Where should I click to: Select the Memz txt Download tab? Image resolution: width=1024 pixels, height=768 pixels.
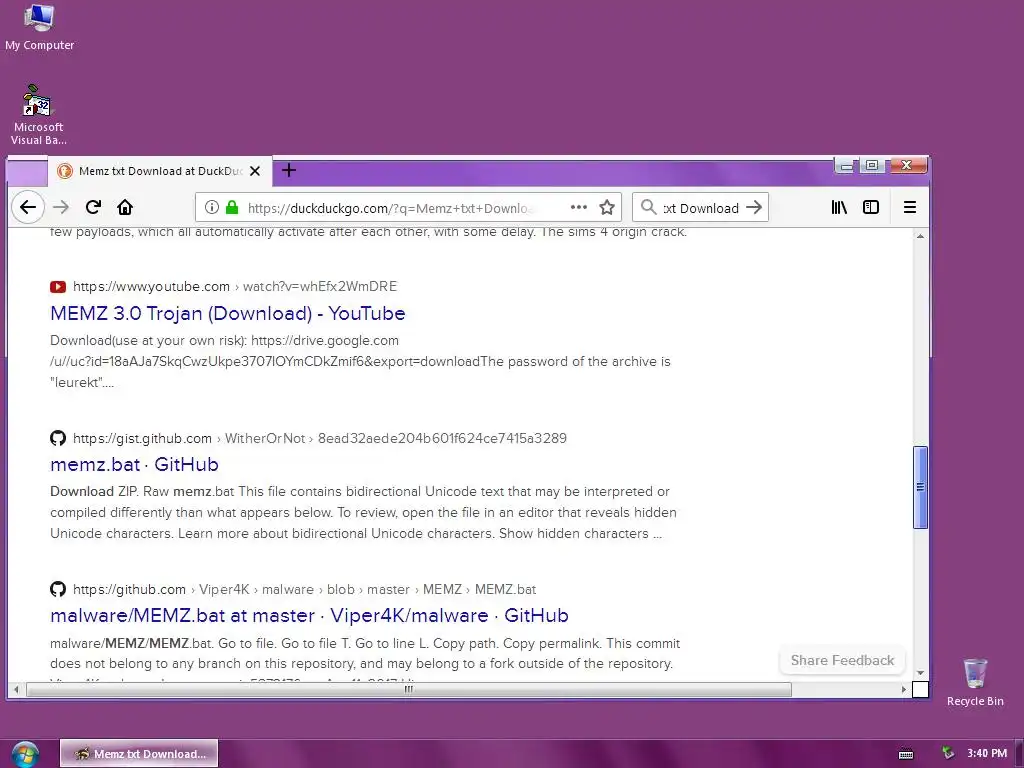coord(159,171)
